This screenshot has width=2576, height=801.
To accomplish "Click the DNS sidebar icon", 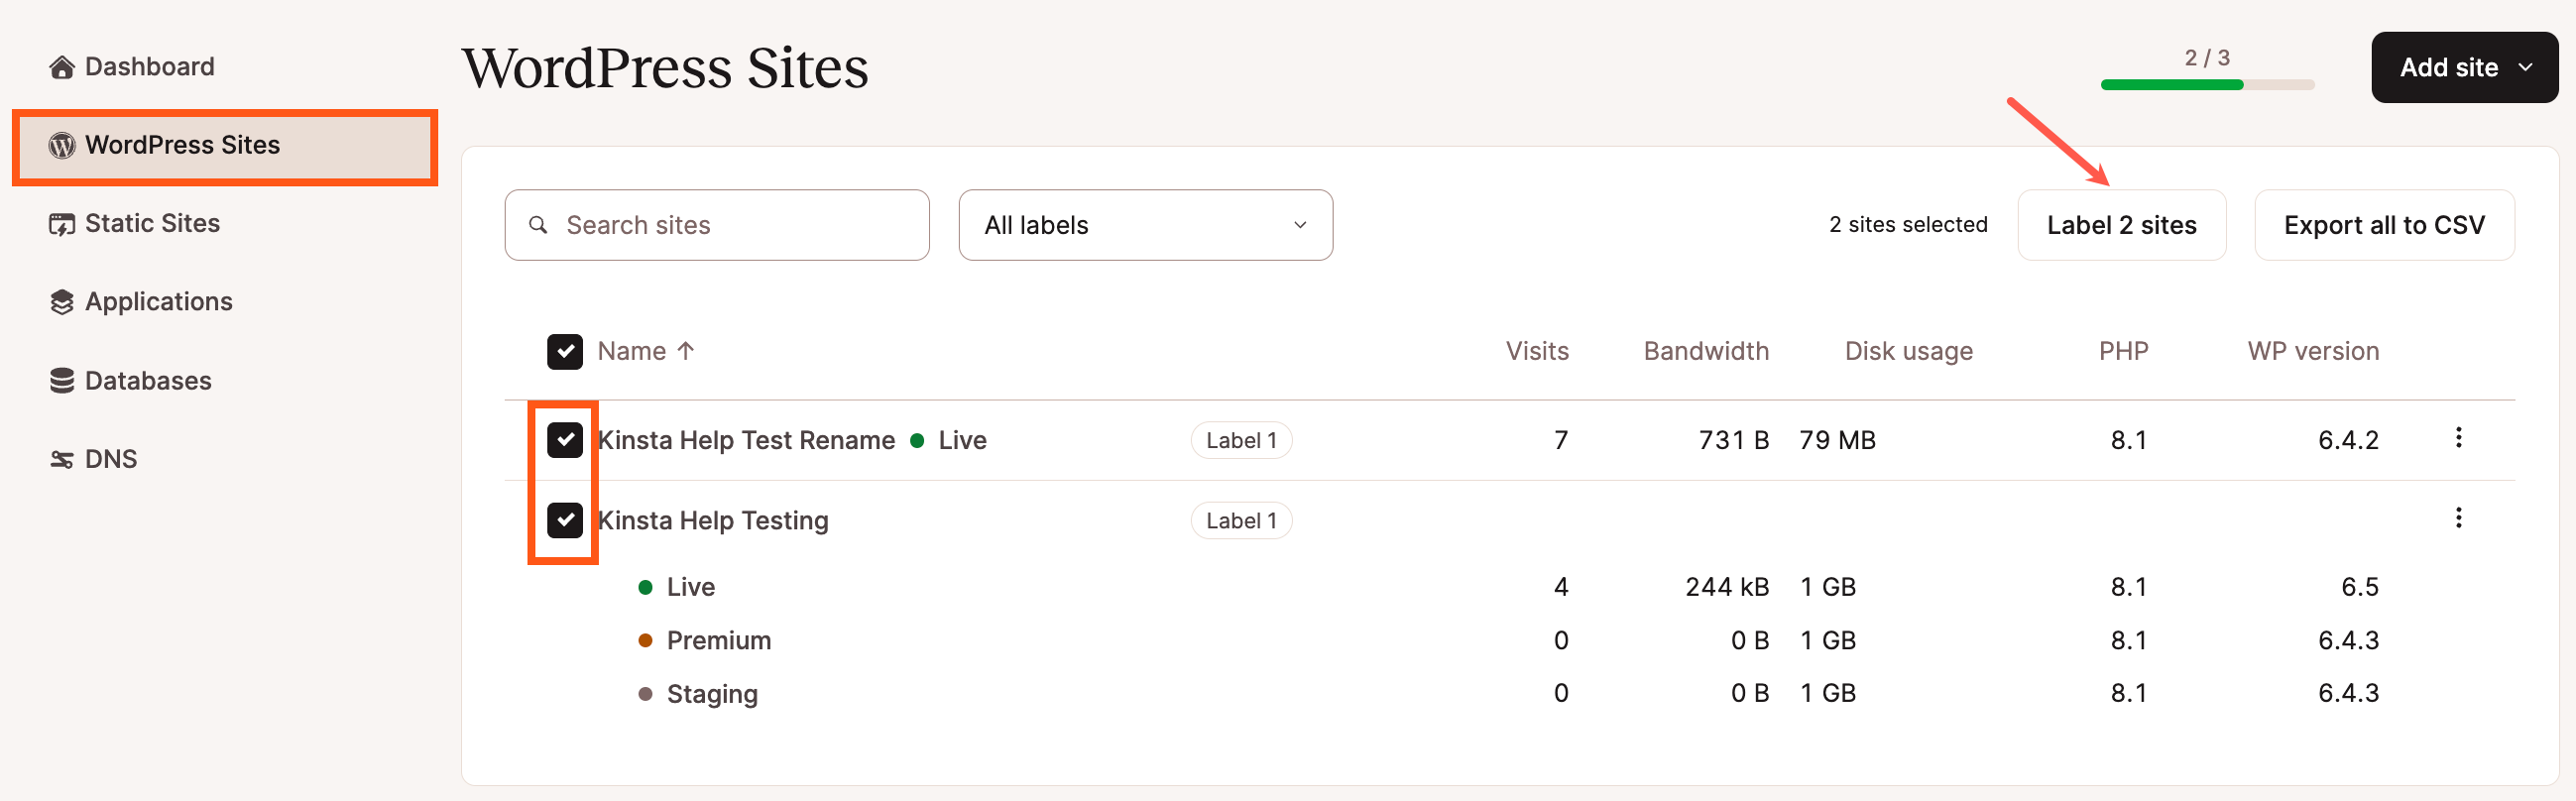I will coord(62,460).
